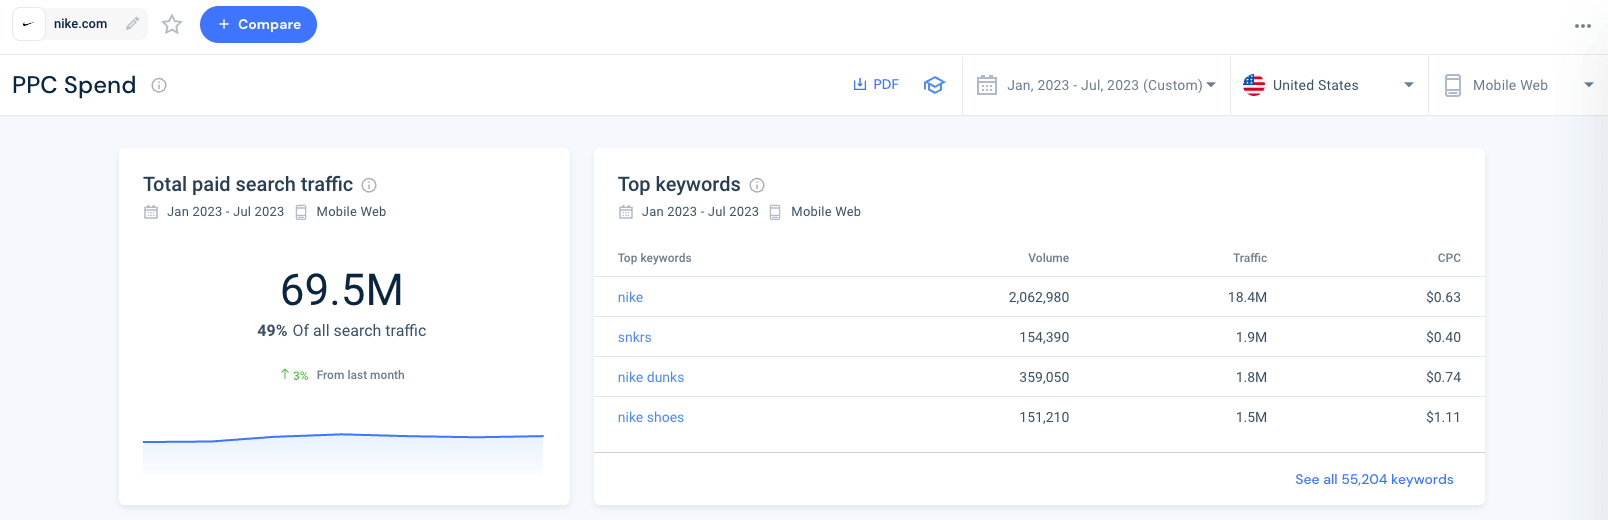
Task: Click the CPC column header
Action: (x=1449, y=258)
